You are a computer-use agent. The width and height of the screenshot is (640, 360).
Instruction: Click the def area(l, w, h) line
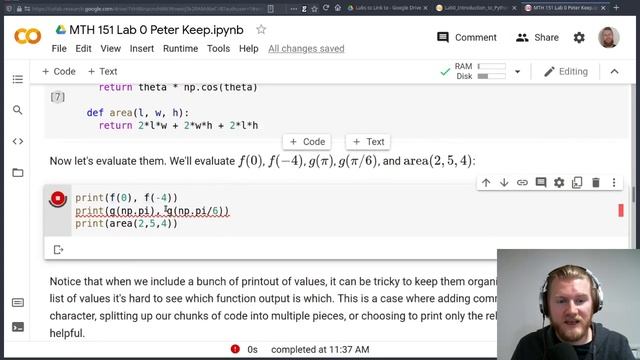tap(138, 113)
